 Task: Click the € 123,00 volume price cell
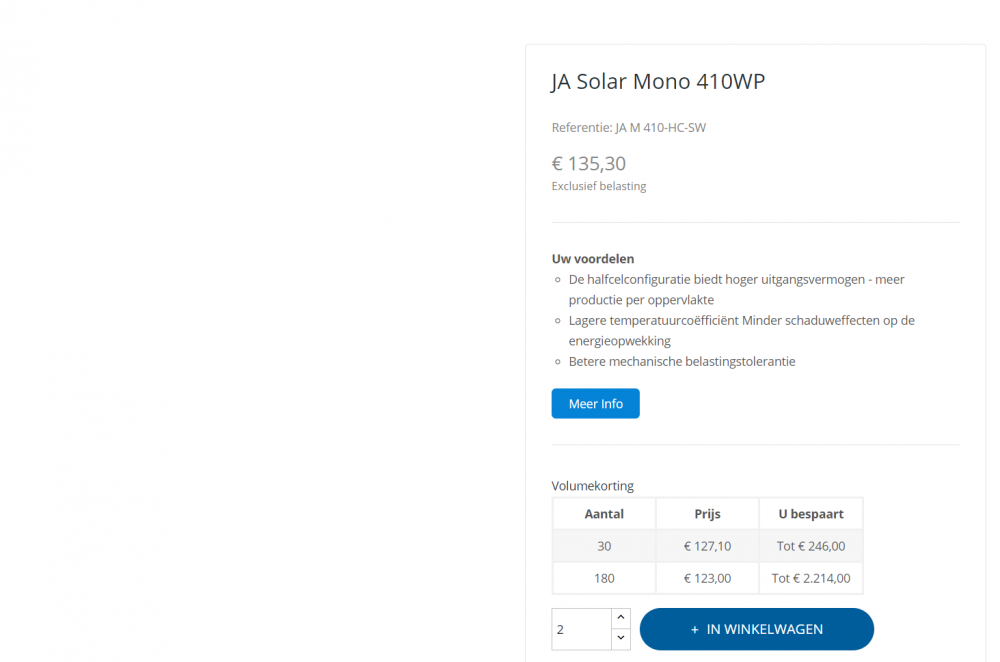coord(707,578)
